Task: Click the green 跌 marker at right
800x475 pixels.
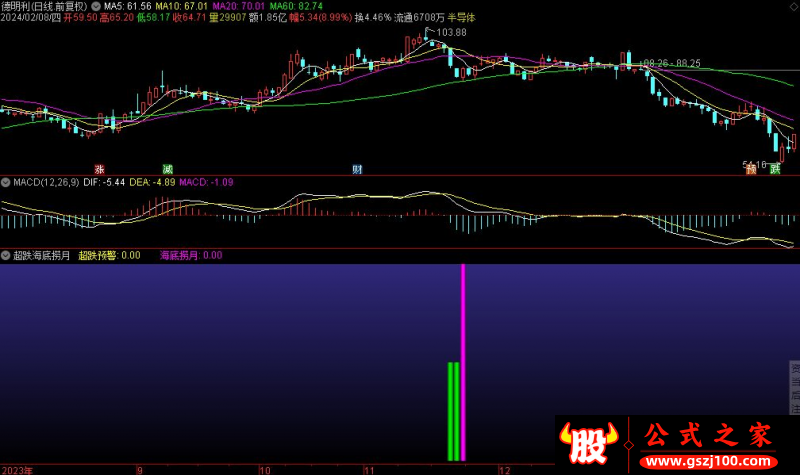Action: 773,169
